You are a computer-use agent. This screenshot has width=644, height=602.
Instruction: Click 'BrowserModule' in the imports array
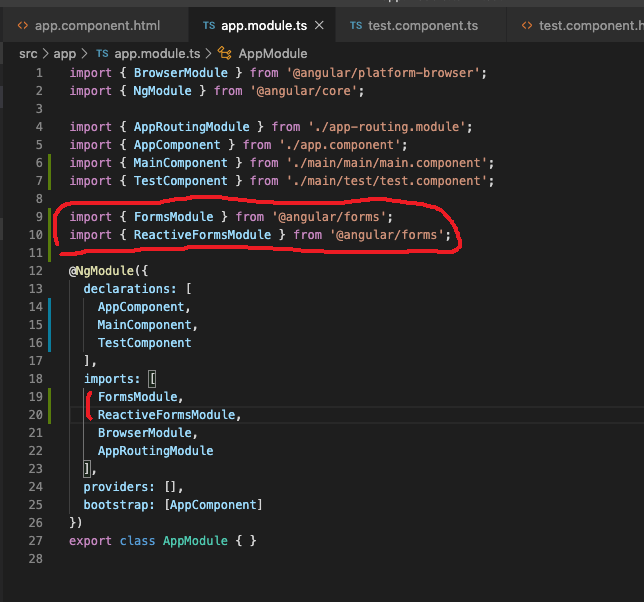pos(145,433)
